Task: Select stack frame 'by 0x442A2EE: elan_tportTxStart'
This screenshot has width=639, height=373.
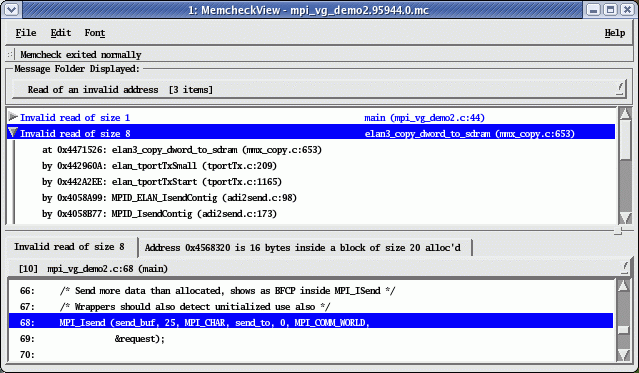Action: point(162,181)
